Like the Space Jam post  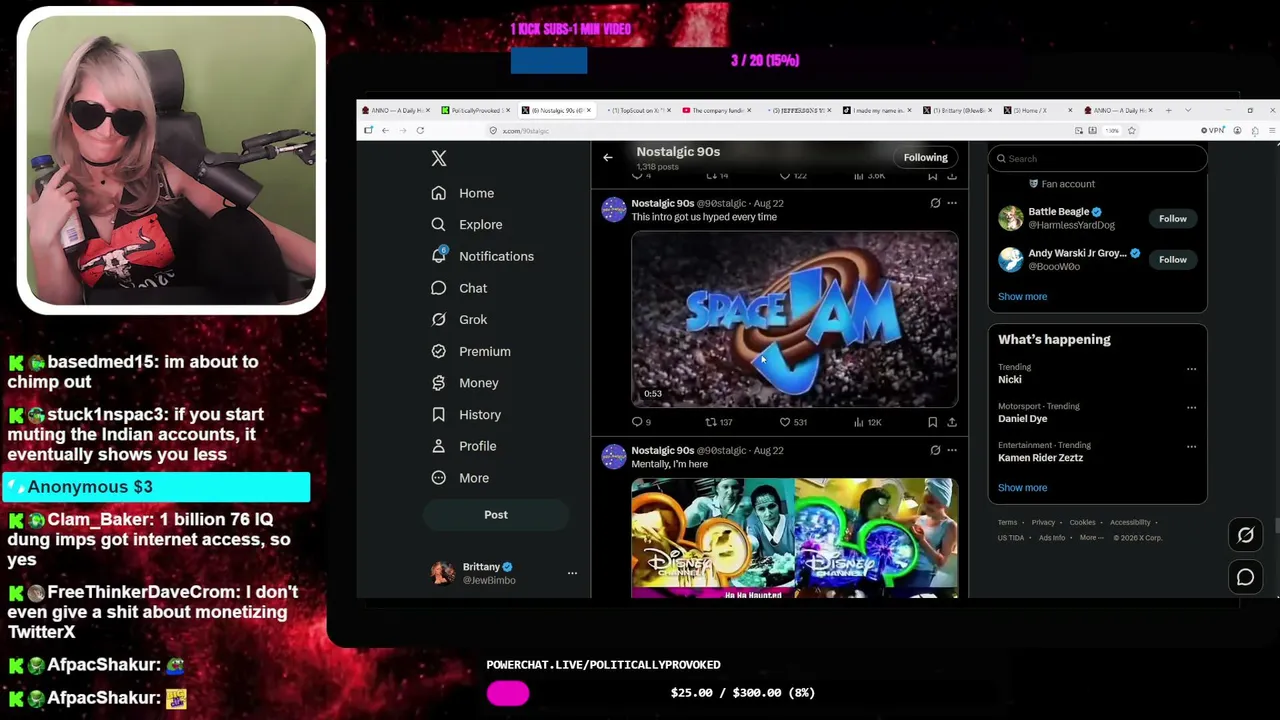click(x=793, y=422)
